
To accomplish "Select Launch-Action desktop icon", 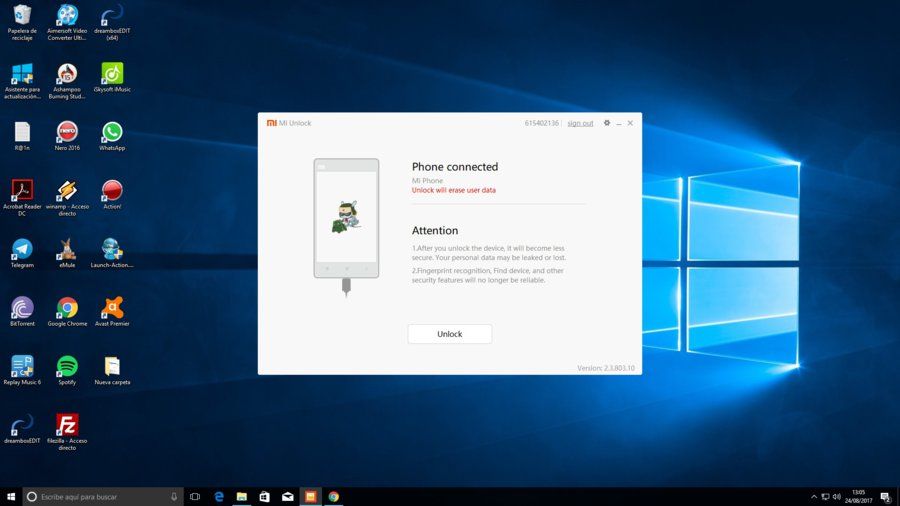I will (112, 253).
